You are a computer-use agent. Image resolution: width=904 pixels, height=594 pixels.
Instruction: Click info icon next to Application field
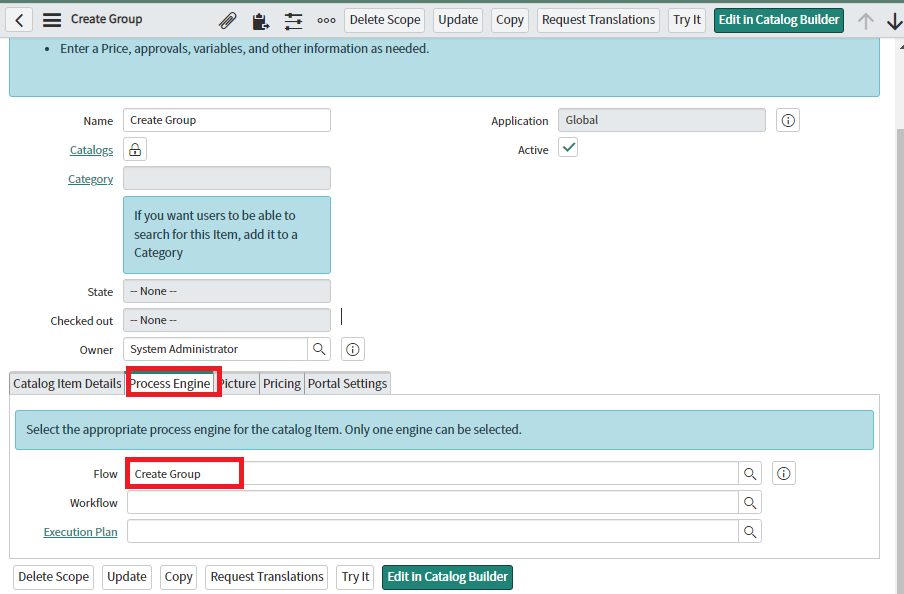(788, 120)
